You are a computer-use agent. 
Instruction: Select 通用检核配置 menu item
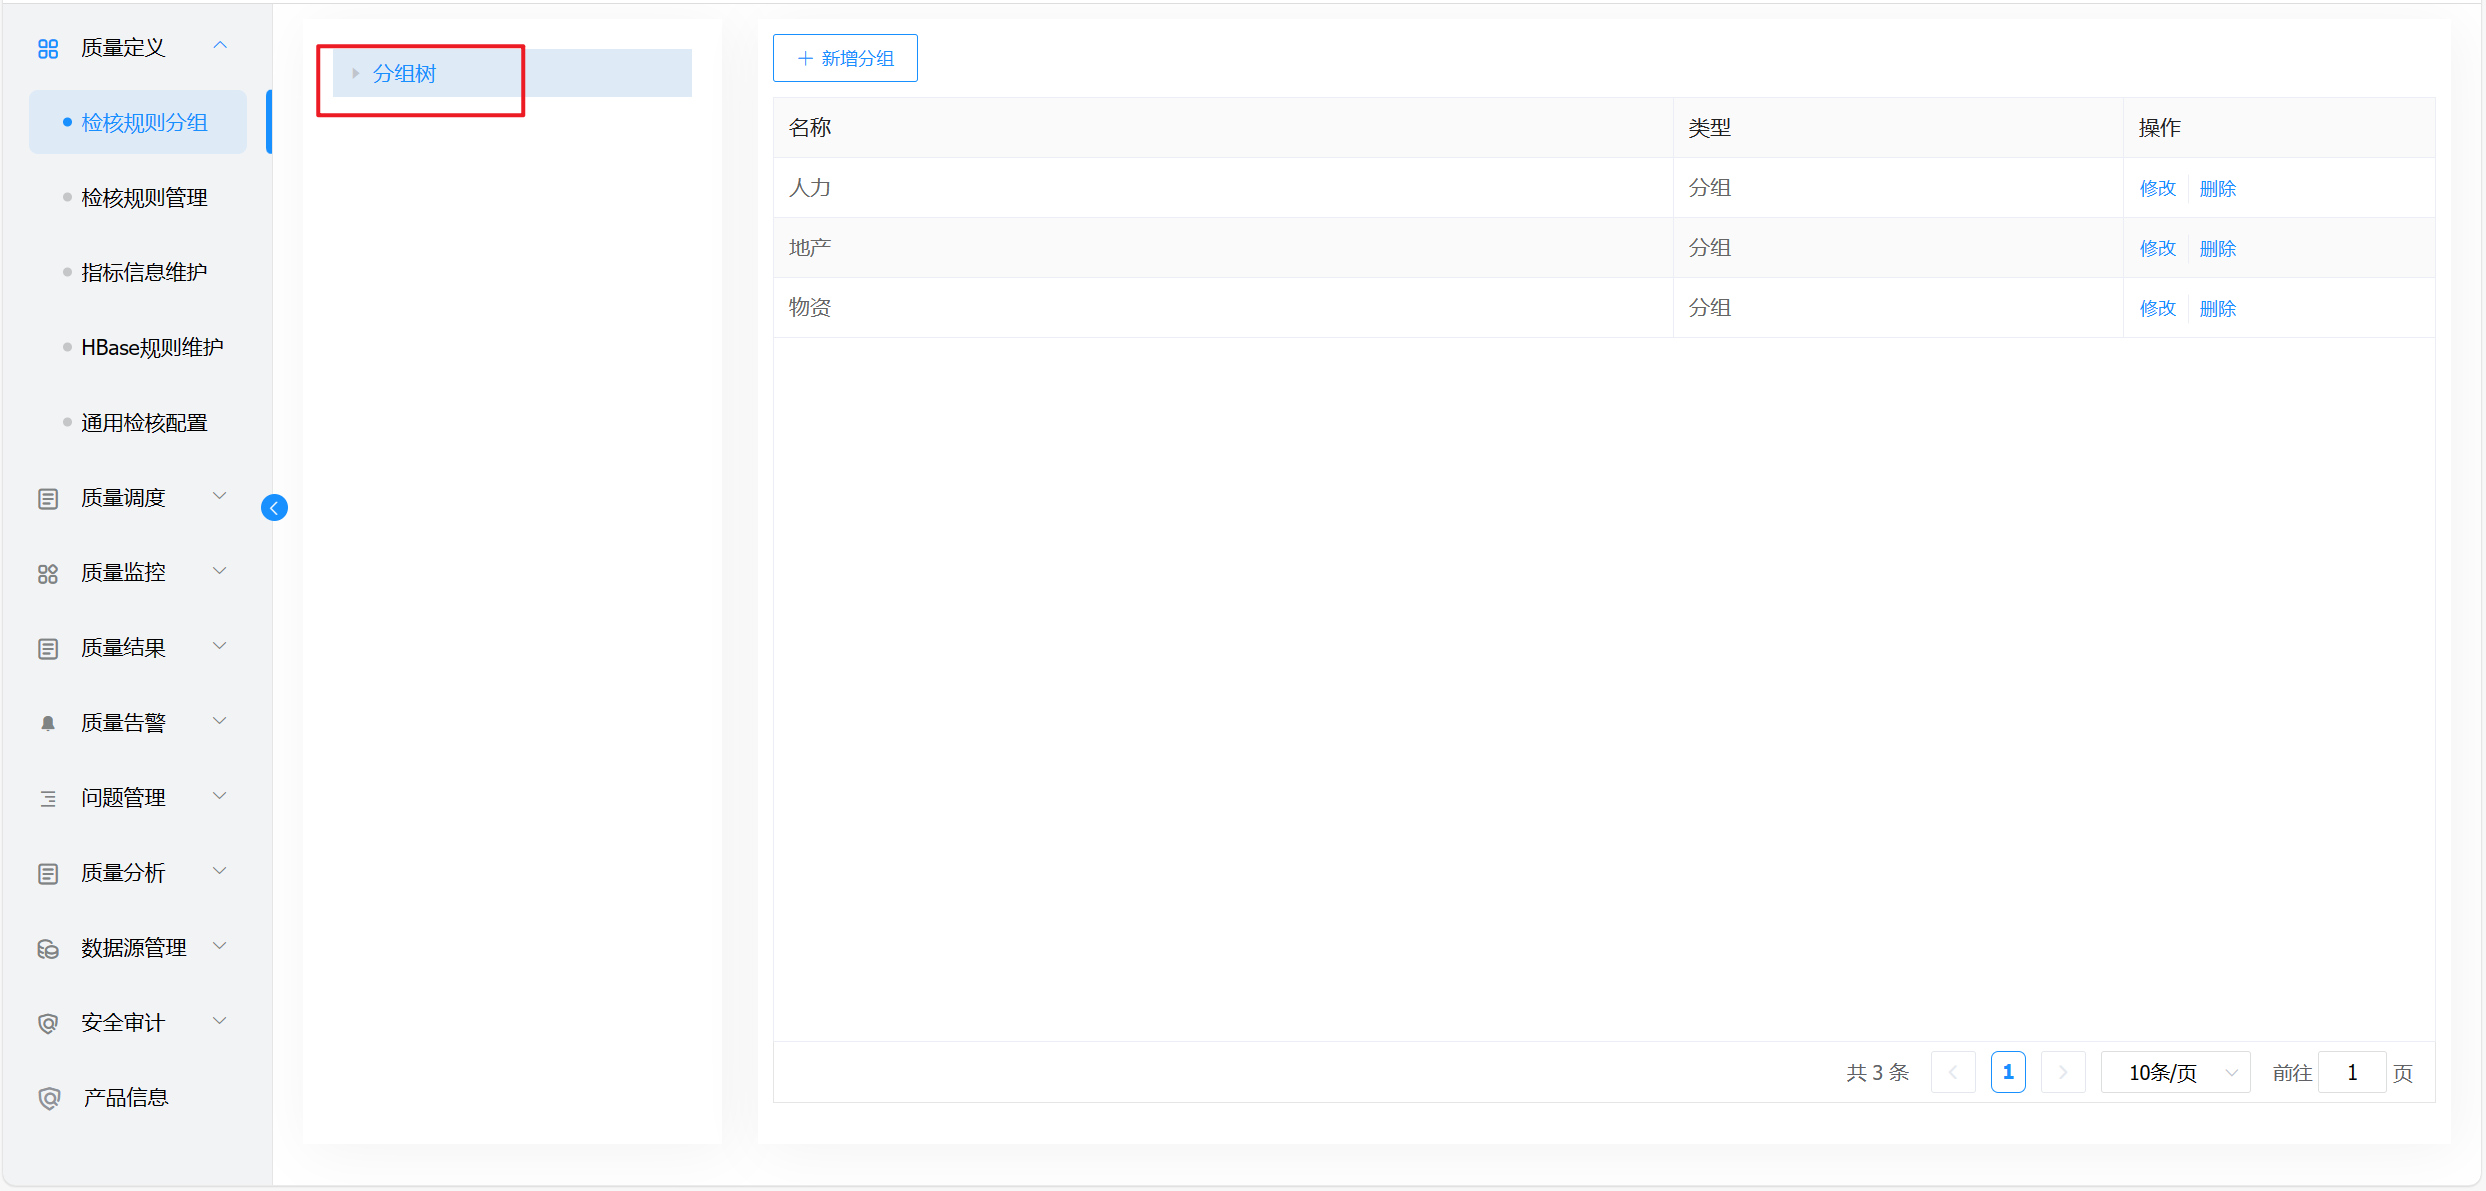[144, 423]
